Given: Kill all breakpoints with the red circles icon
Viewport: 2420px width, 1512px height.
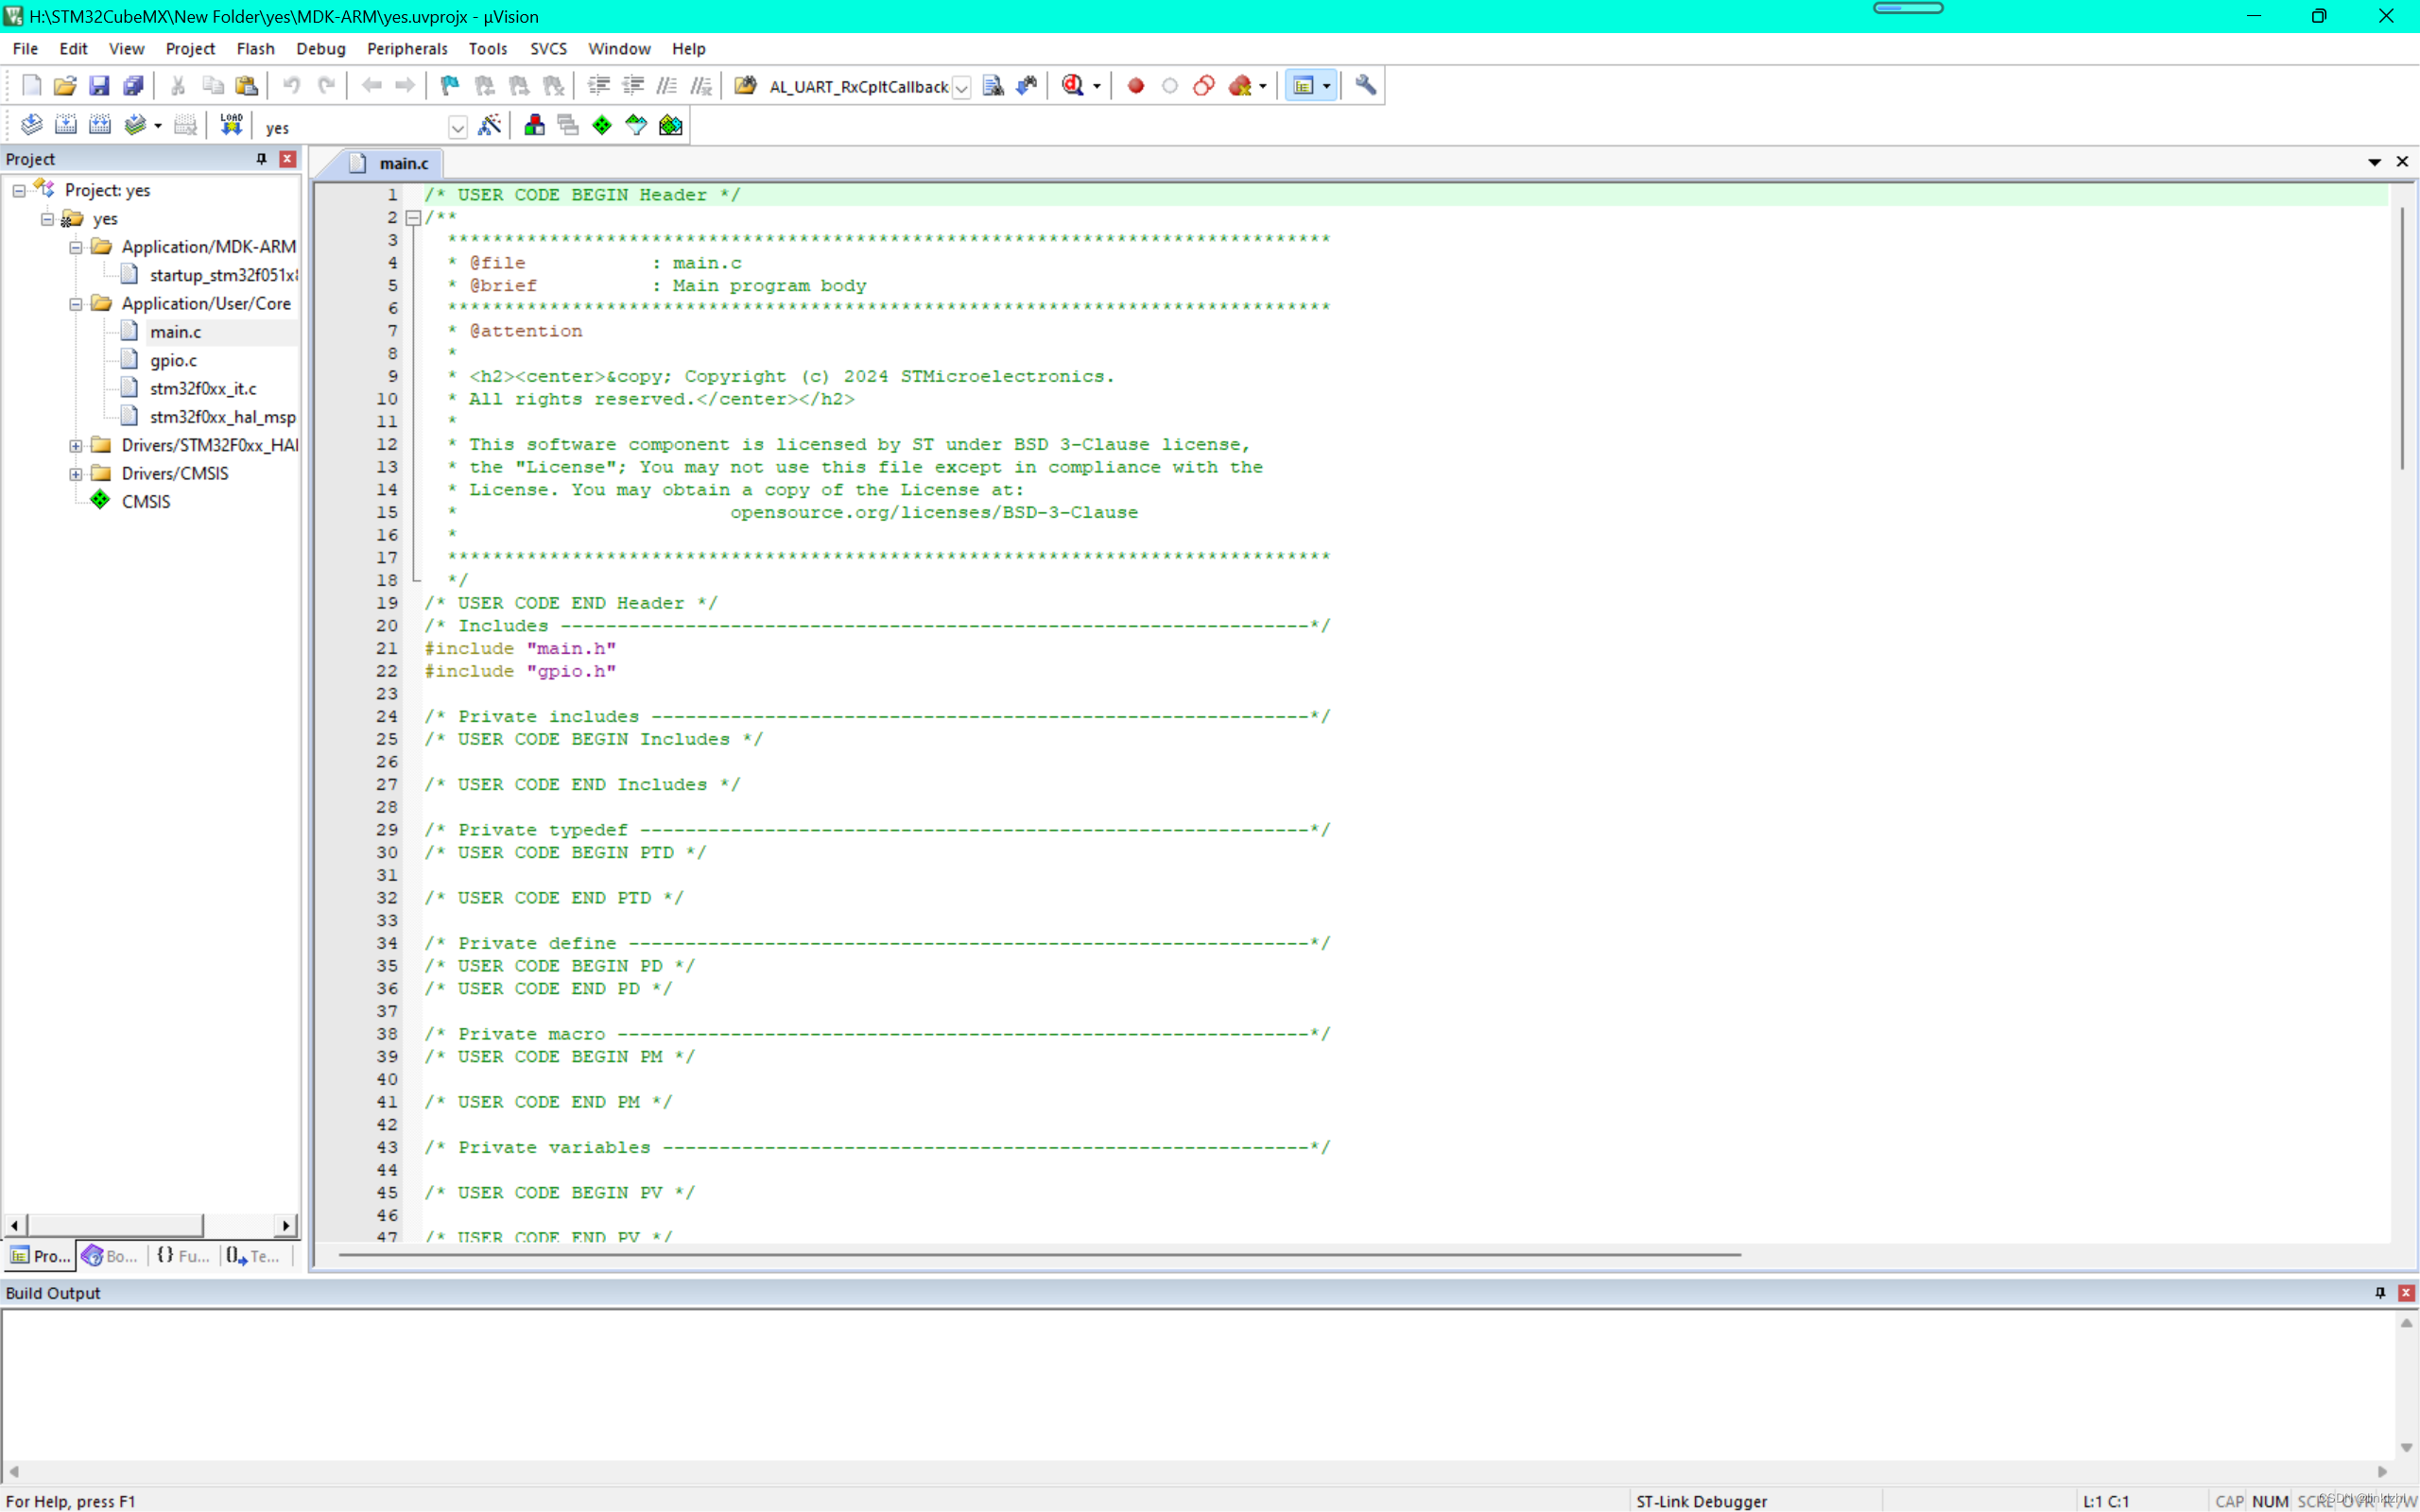Looking at the screenshot, I should [1240, 86].
